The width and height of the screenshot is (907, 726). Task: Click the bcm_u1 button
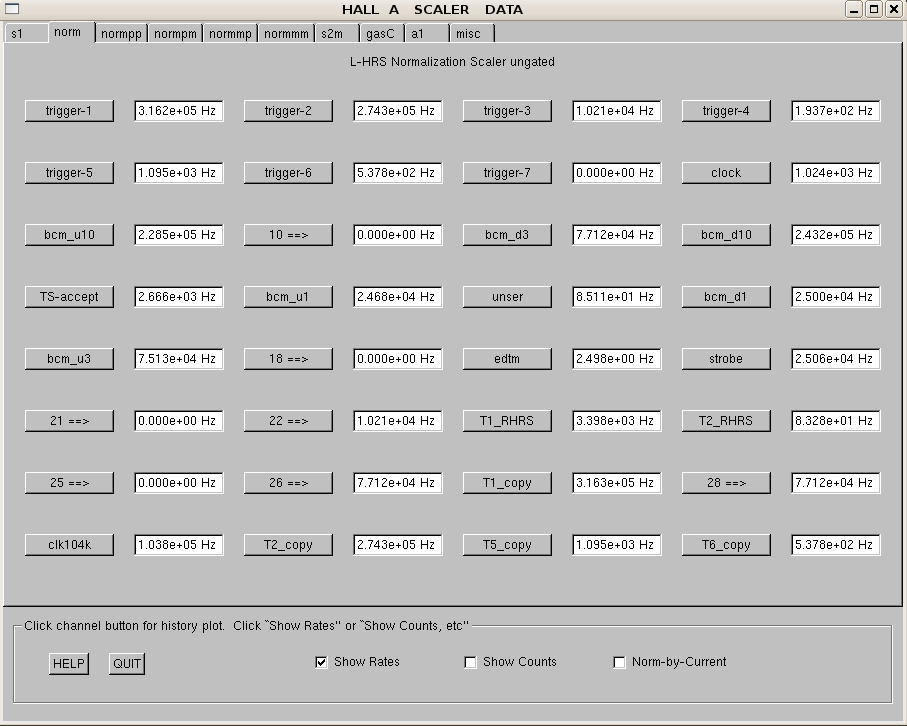point(288,296)
